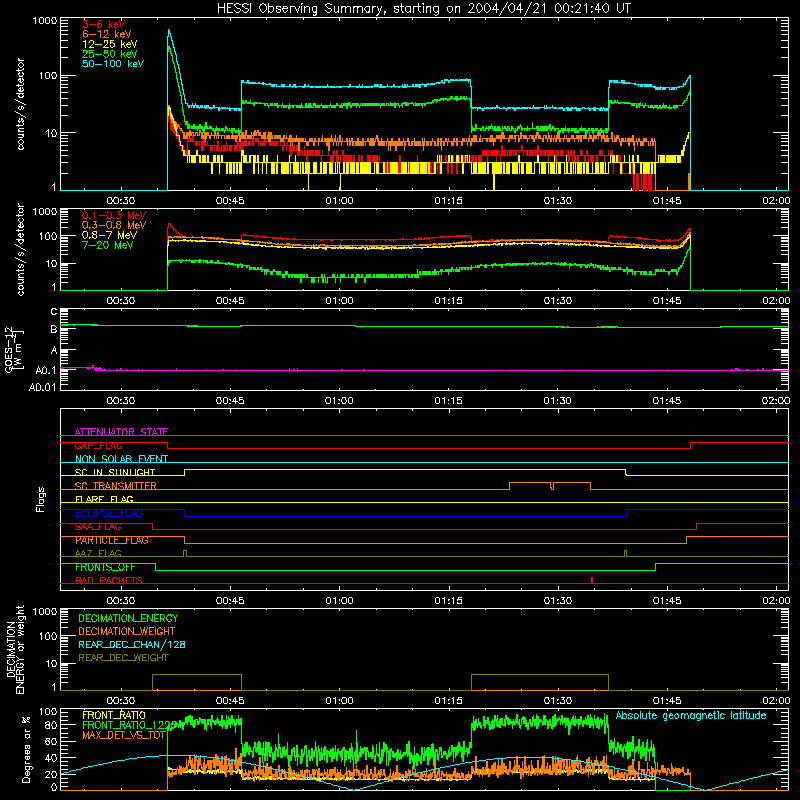This screenshot has height=800, width=800.
Task: Click the HESSI Observing Summary title
Action: coord(424,8)
